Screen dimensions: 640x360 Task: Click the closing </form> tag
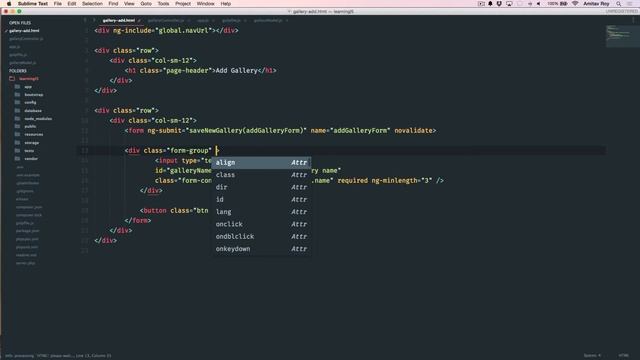click(x=138, y=220)
